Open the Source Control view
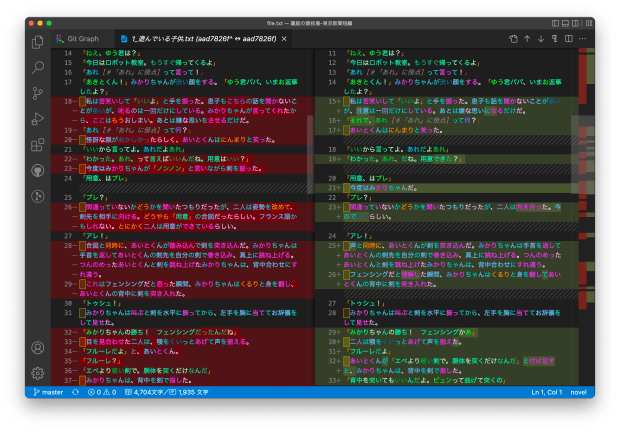 pos(38,93)
